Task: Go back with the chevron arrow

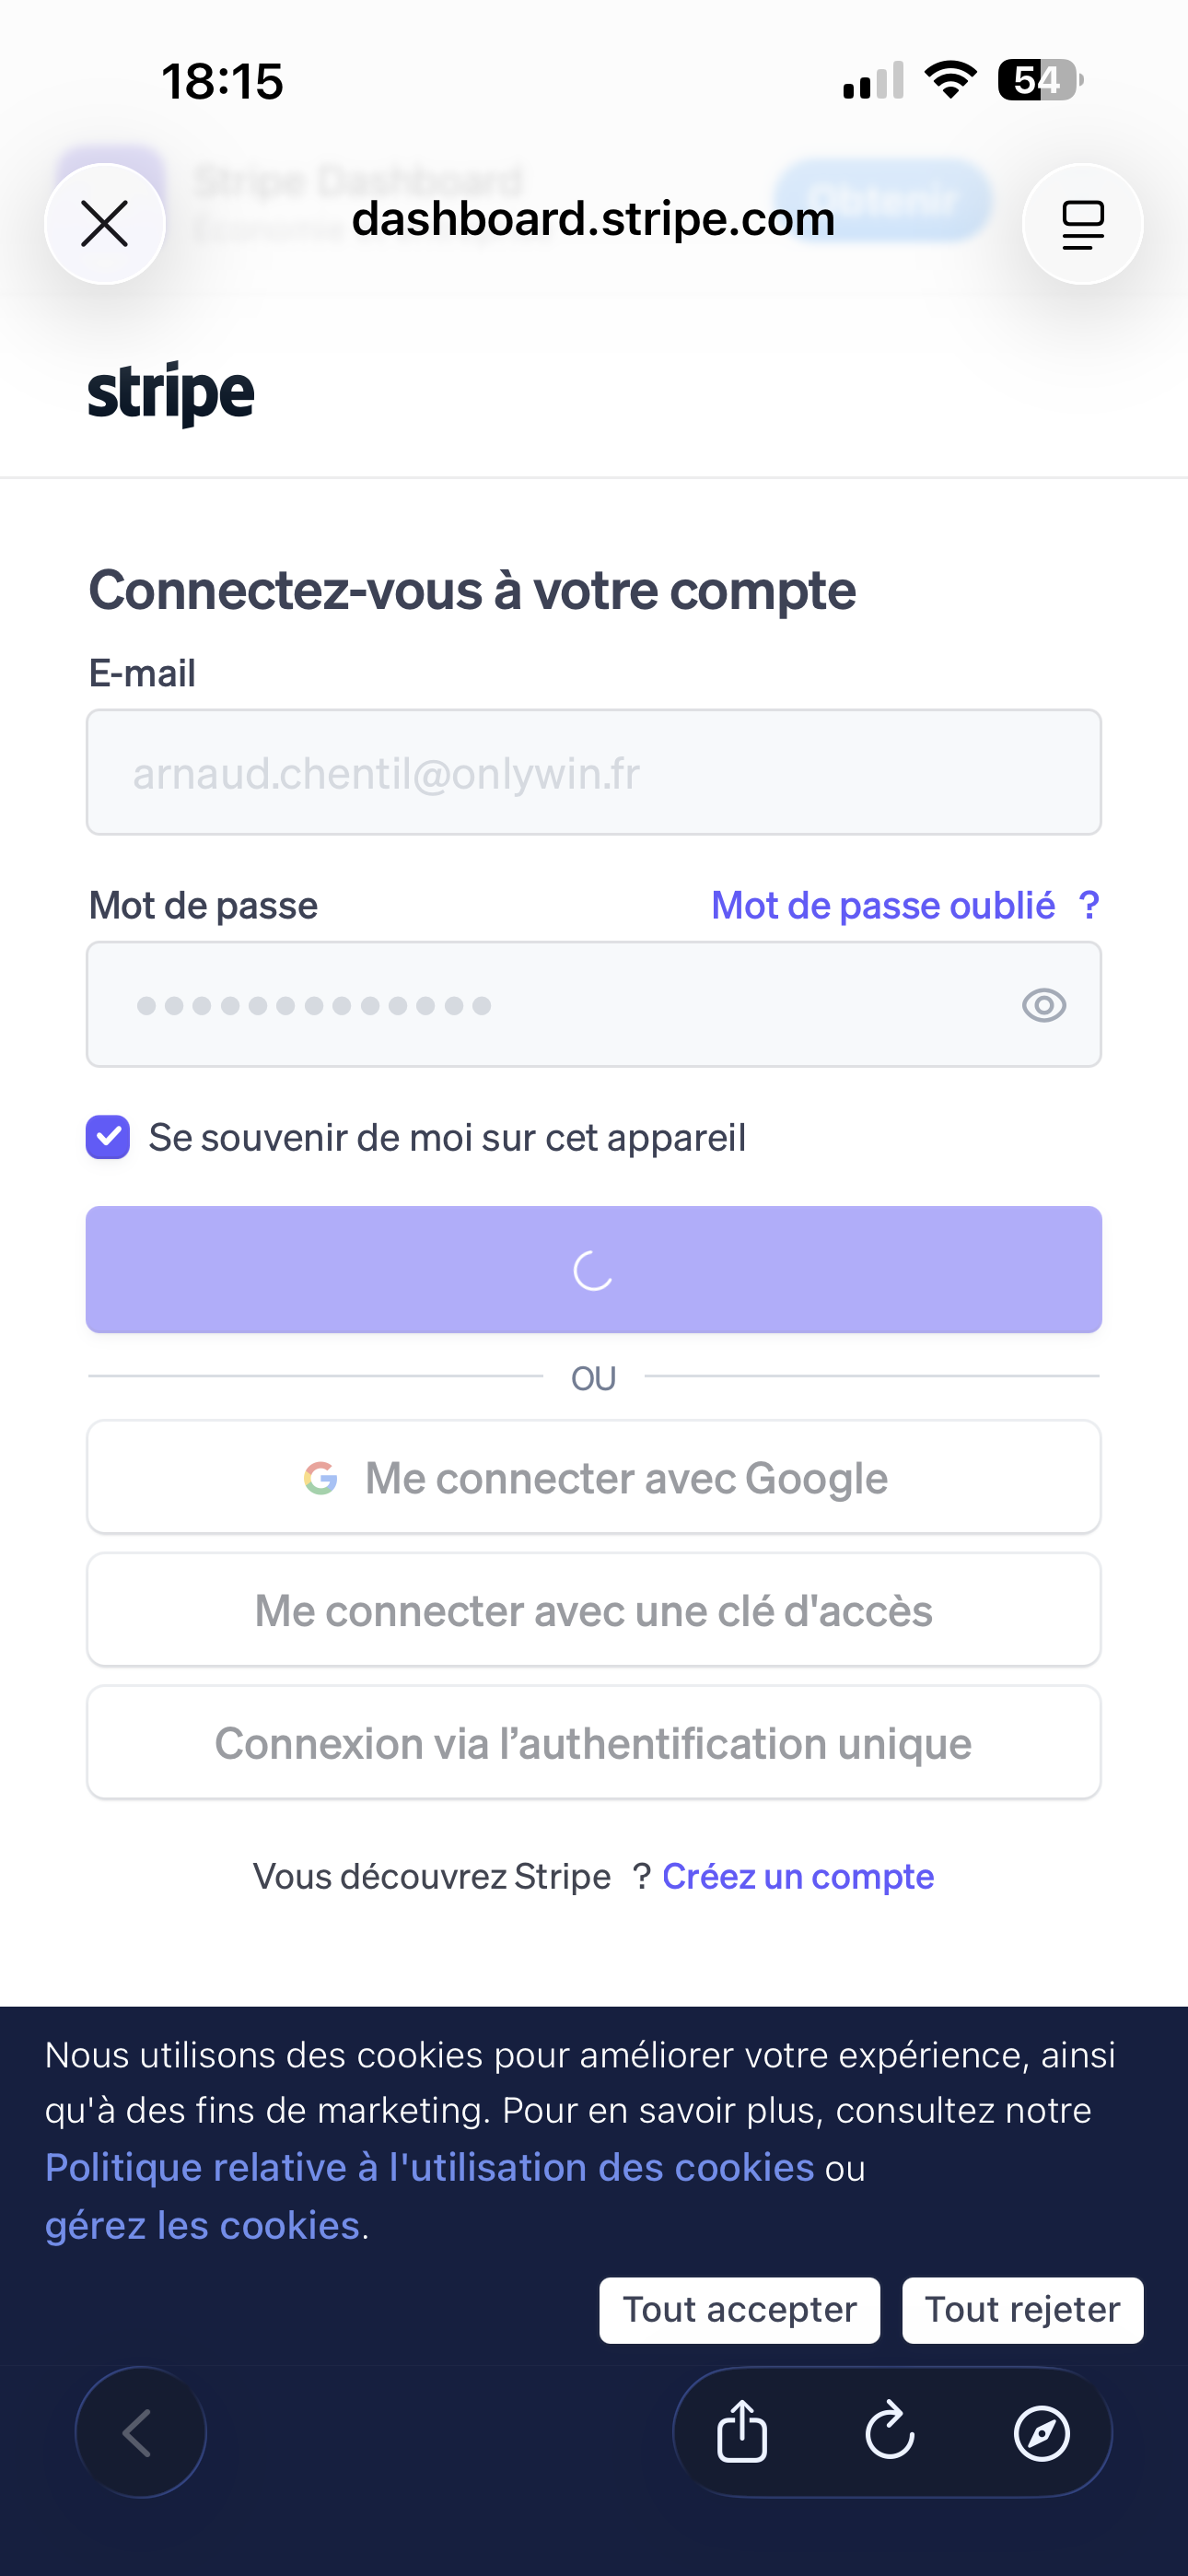Action: coord(140,2431)
